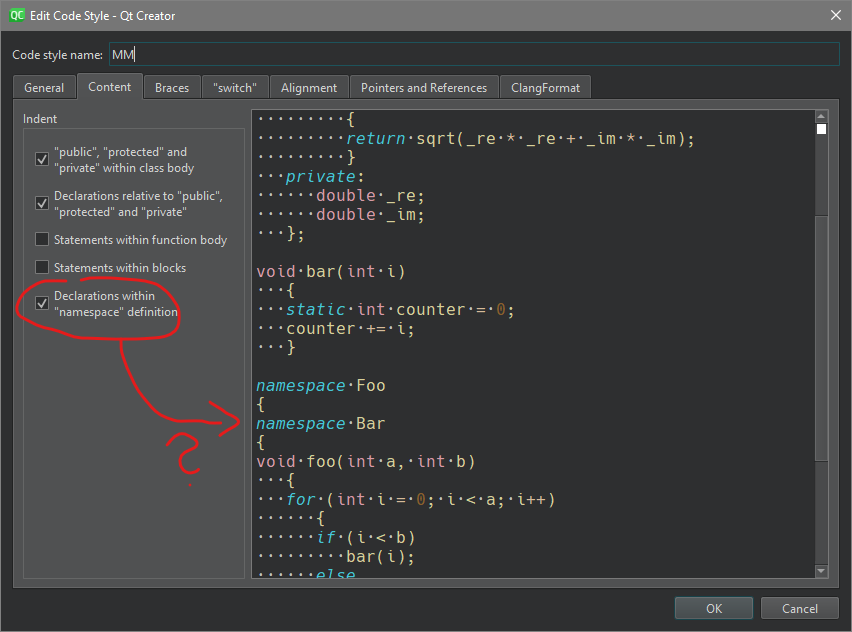Click the "Indent" group label
The height and width of the screenshot is (632, 852).
click(40, 118)
